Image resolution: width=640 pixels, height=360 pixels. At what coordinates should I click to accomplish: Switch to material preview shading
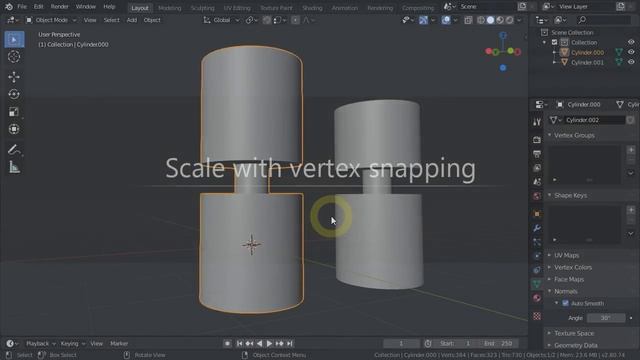click(500, 20)
